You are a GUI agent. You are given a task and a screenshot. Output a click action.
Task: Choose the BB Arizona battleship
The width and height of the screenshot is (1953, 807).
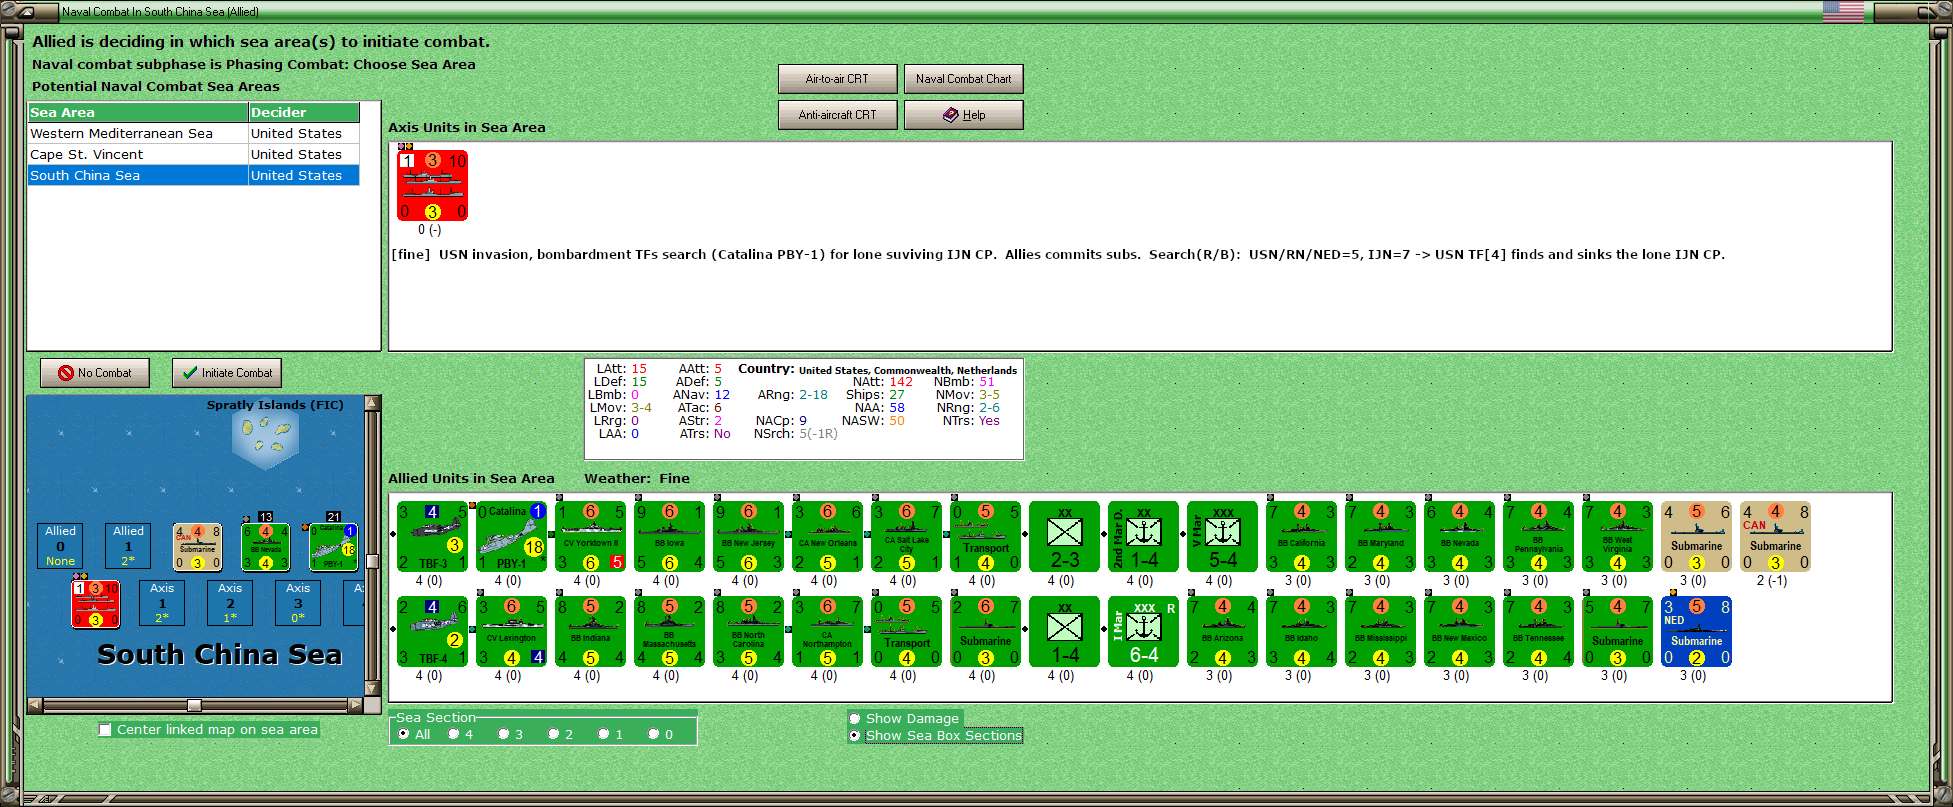pos(1222,631)
